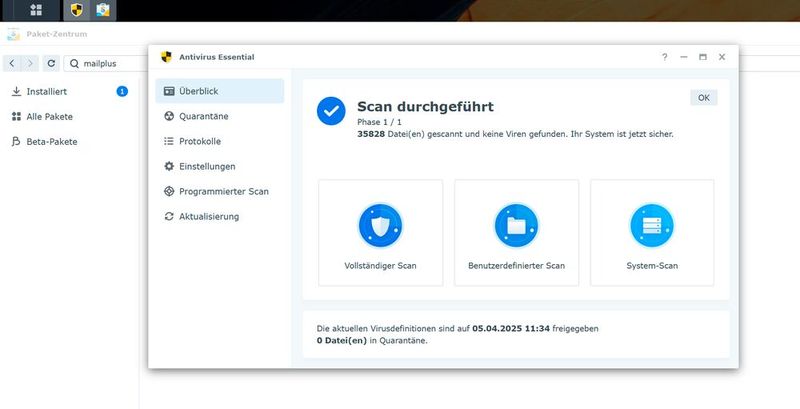The image size is (800, 409).
Task: Close the Antivirus Essential window
Action: (x=722, y=57)
